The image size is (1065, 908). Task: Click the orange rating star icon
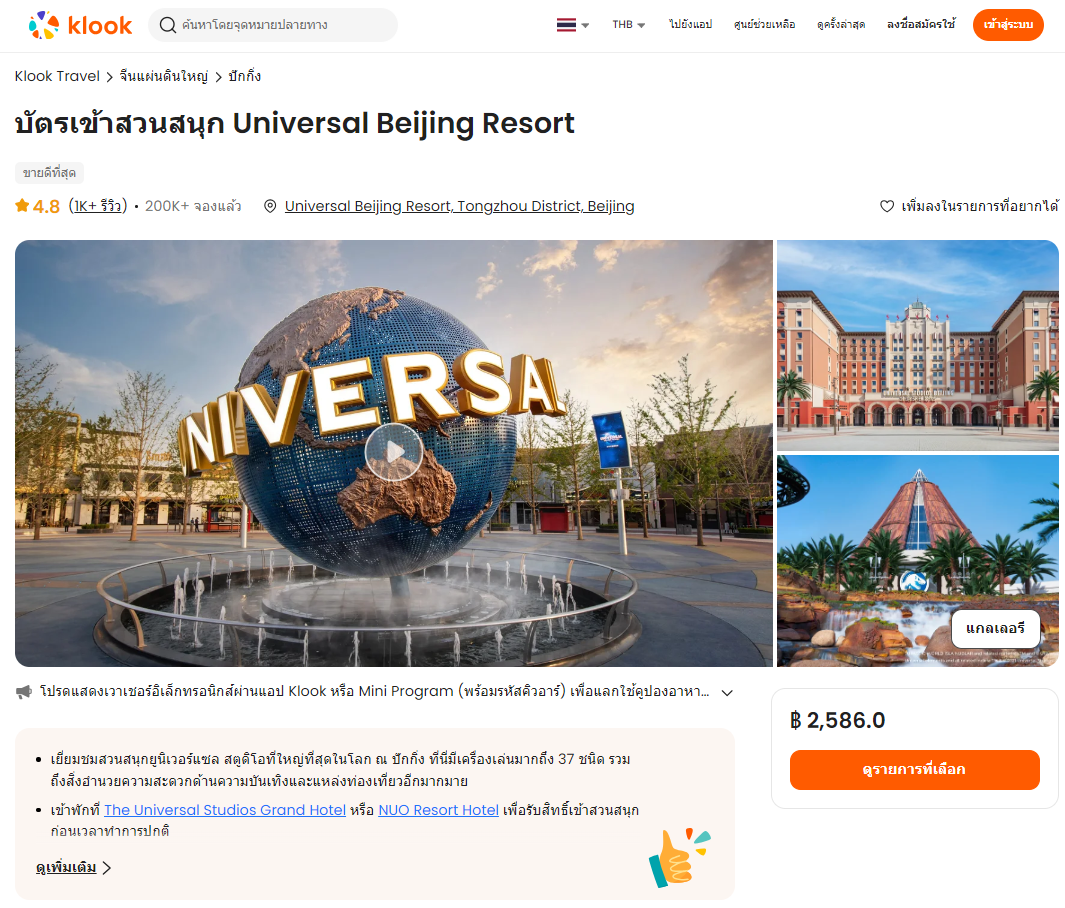click(22, 205)
